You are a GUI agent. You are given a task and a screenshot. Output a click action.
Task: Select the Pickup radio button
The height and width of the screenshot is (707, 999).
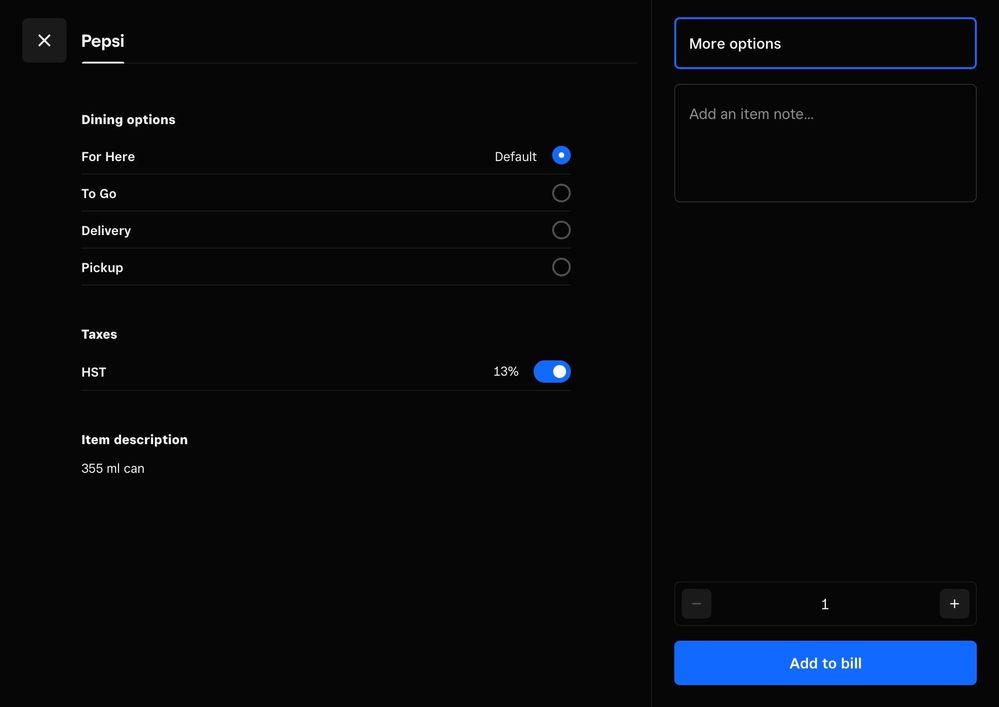(x=561, y=267)
